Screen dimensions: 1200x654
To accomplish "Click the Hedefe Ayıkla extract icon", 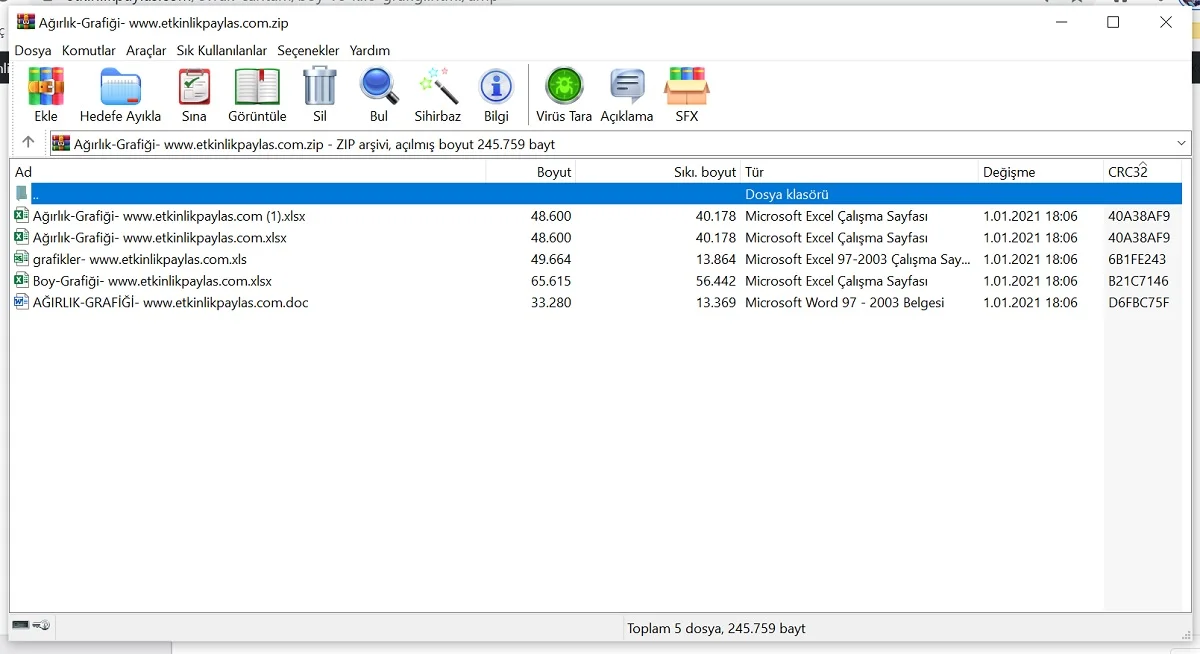I will pos(120,87).
